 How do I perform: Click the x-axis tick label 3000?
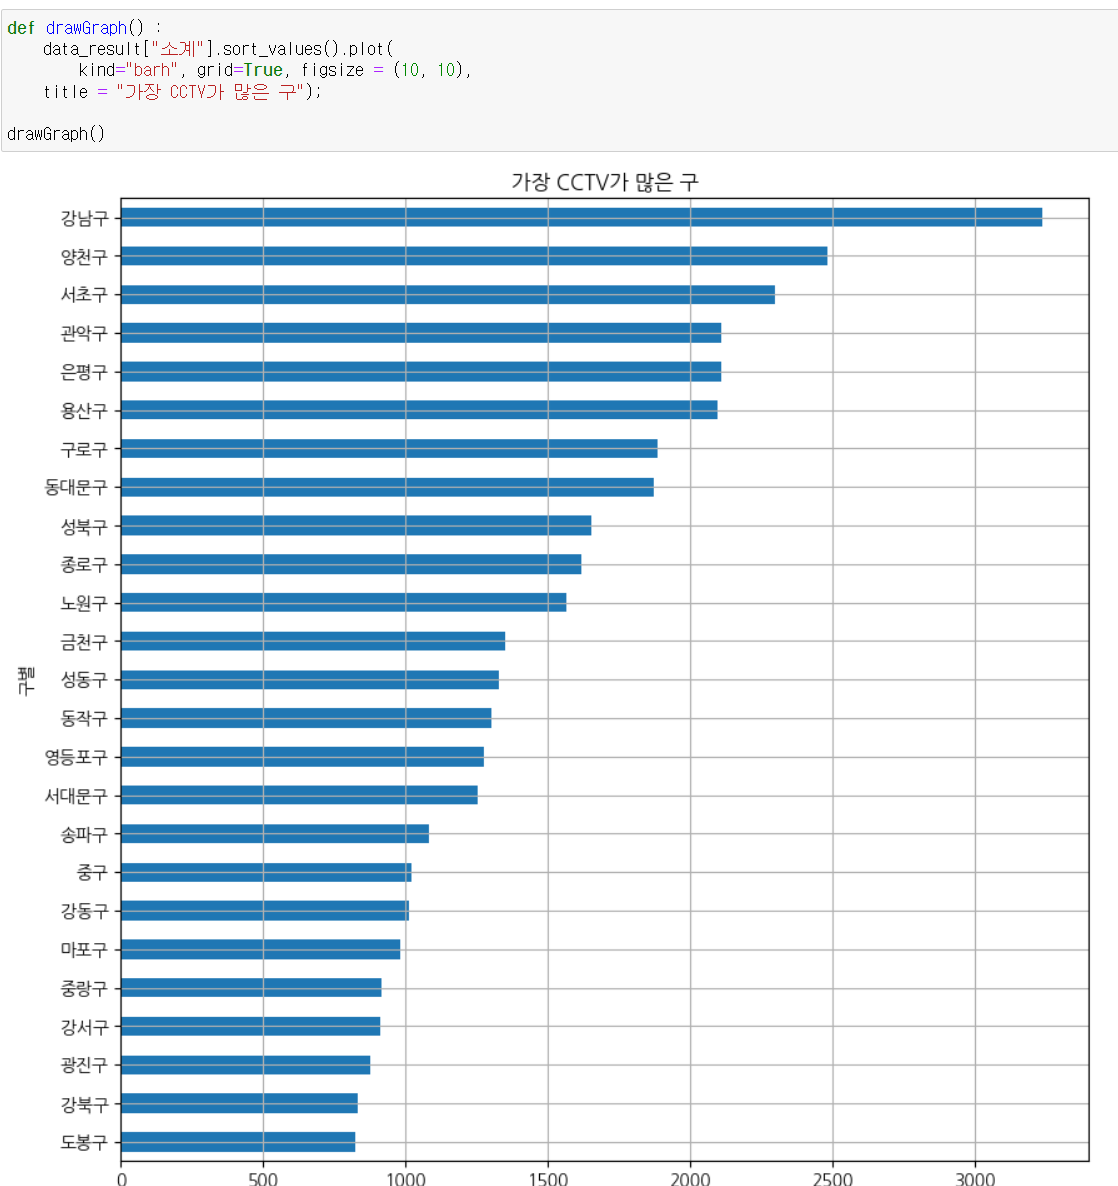tap(975, 1178)
